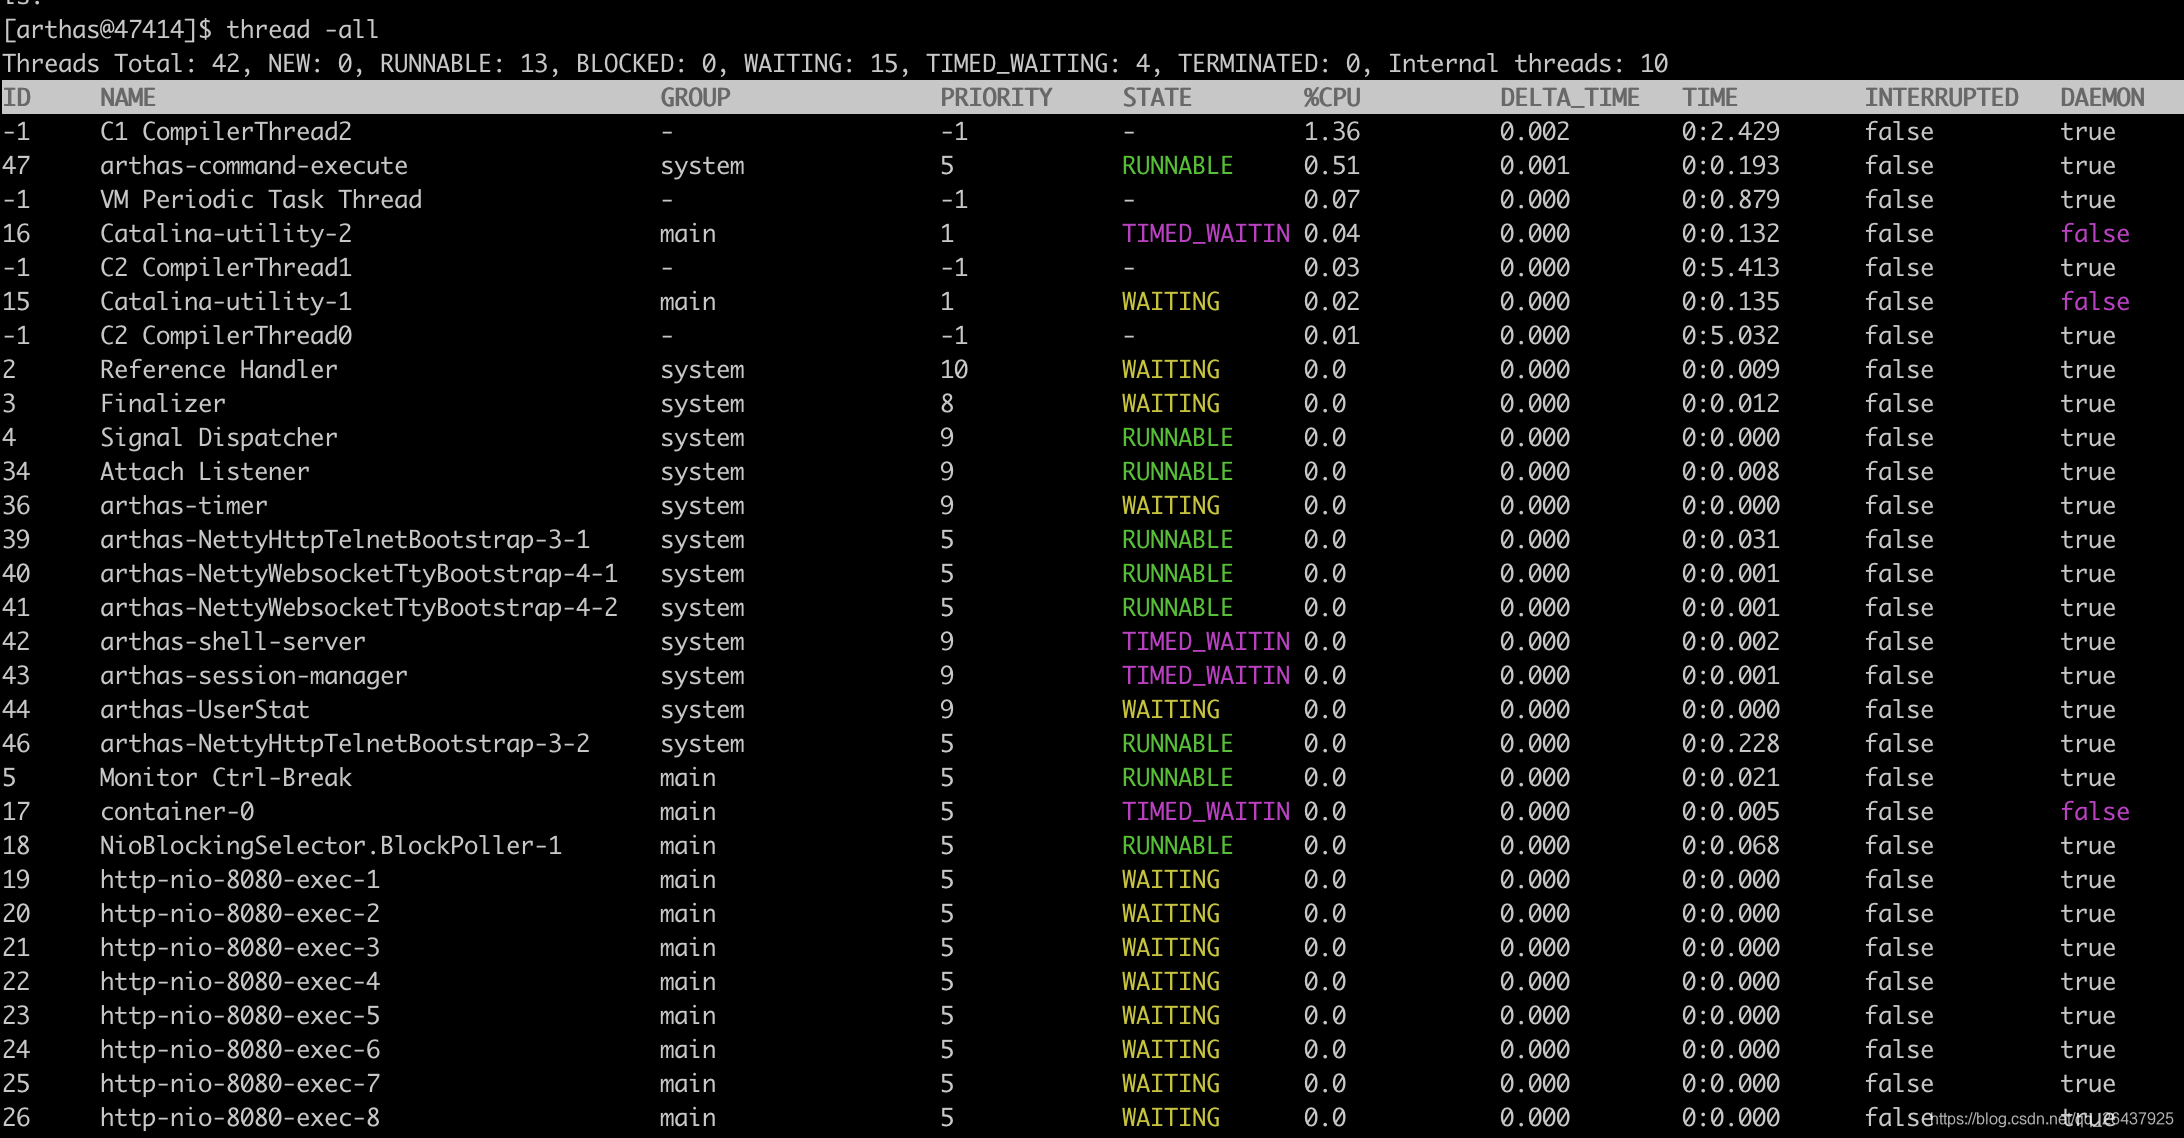Click the 'WAITING: 15' summary text
The width and height of the screenshot is (2184, 1138).
coord(821,64)
